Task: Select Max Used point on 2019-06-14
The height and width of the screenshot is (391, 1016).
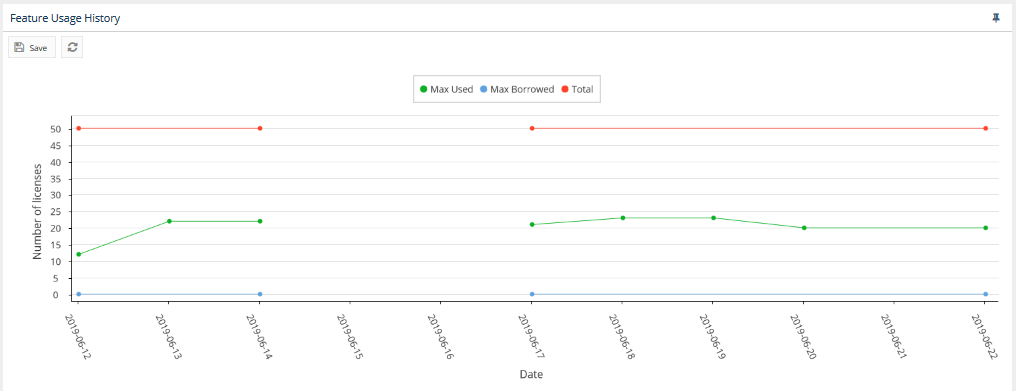Action: [x=260, y=221]
